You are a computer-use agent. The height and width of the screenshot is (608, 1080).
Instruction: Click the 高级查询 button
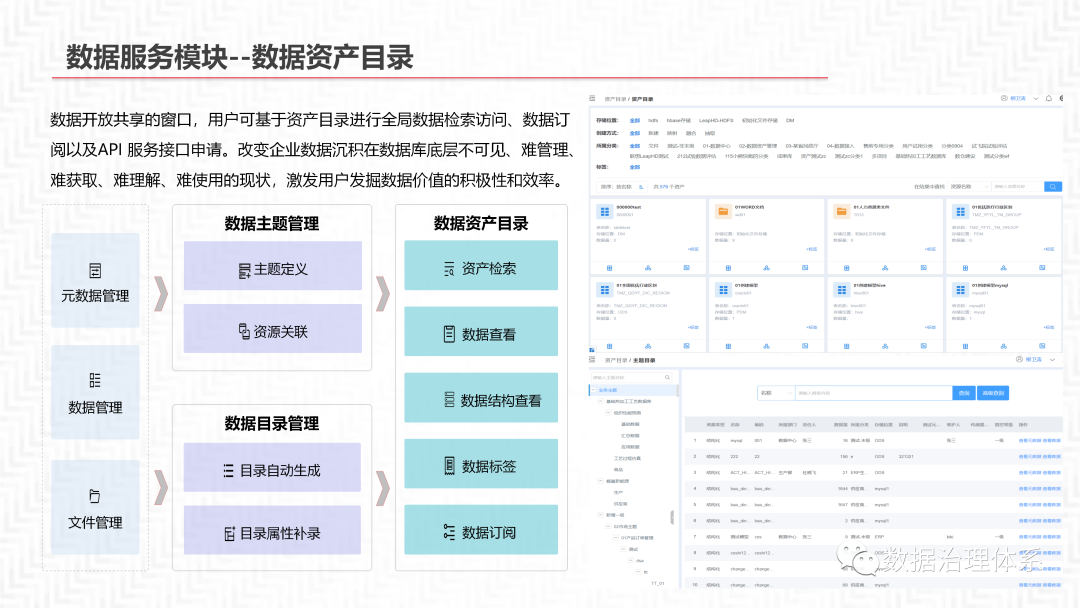click(994, 393)
